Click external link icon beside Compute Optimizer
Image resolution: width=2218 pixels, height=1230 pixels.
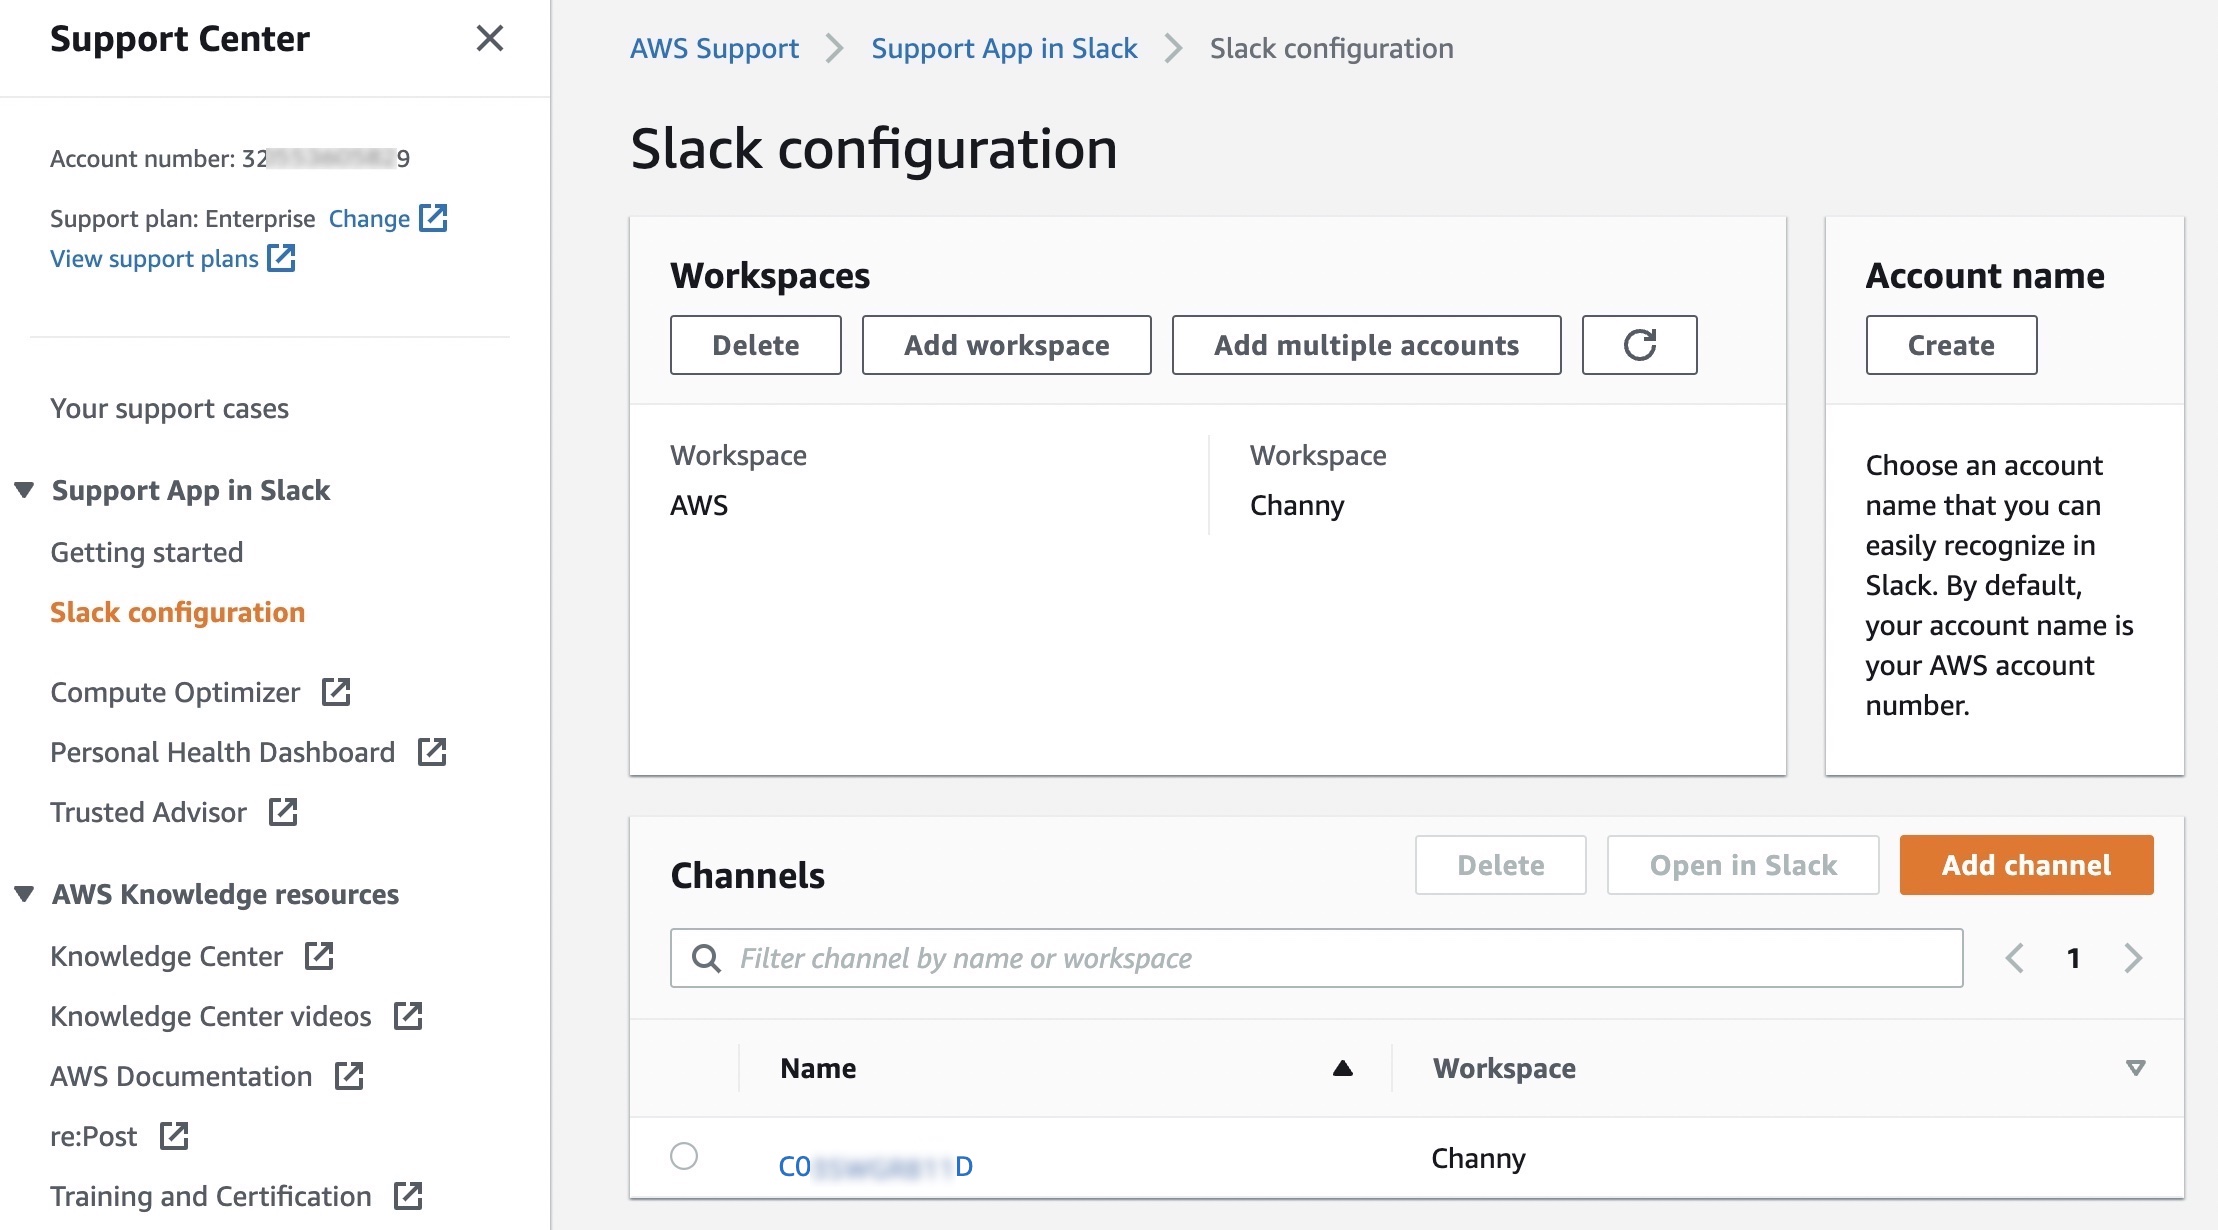(336, 692)
